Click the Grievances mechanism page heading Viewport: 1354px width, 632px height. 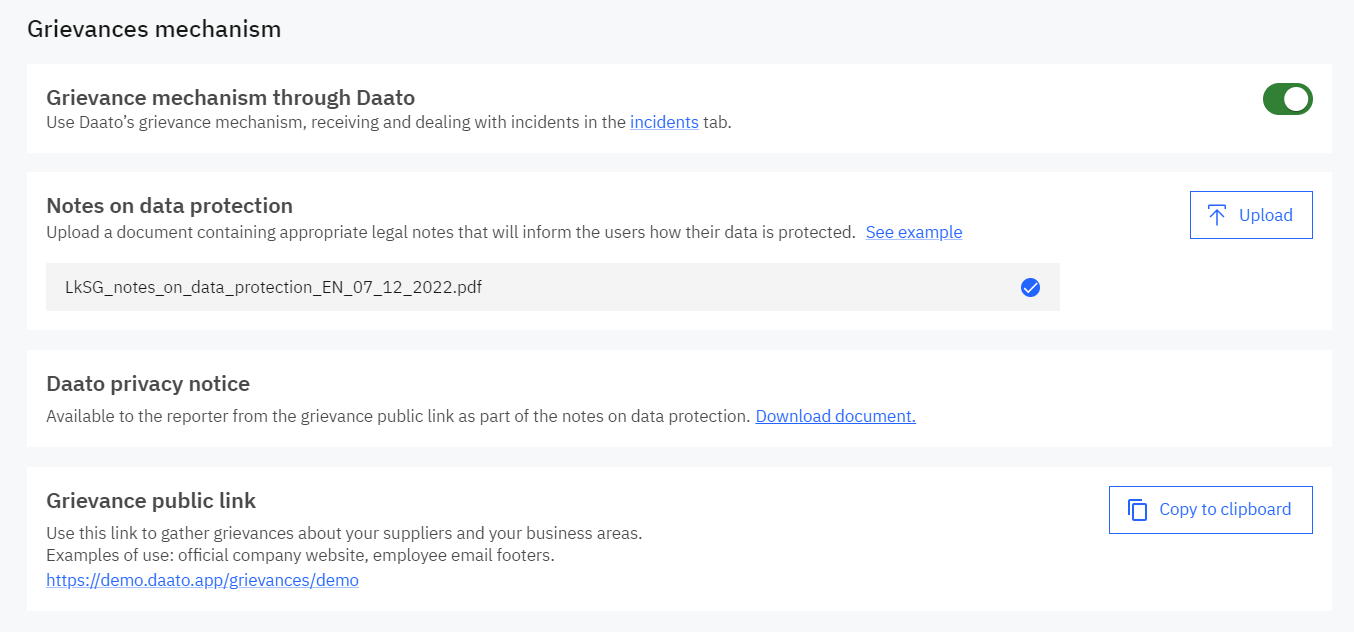click(154, 29)
